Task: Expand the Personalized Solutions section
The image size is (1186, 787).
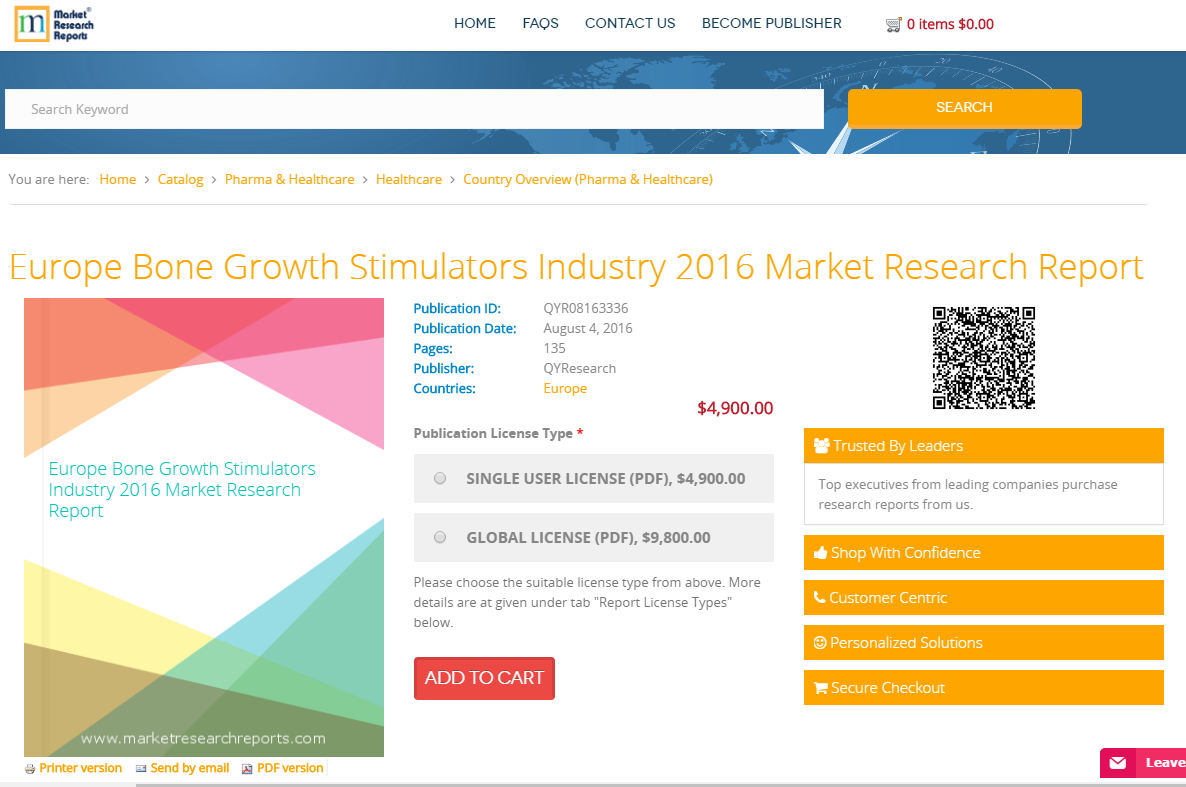Action: (983, 642)
